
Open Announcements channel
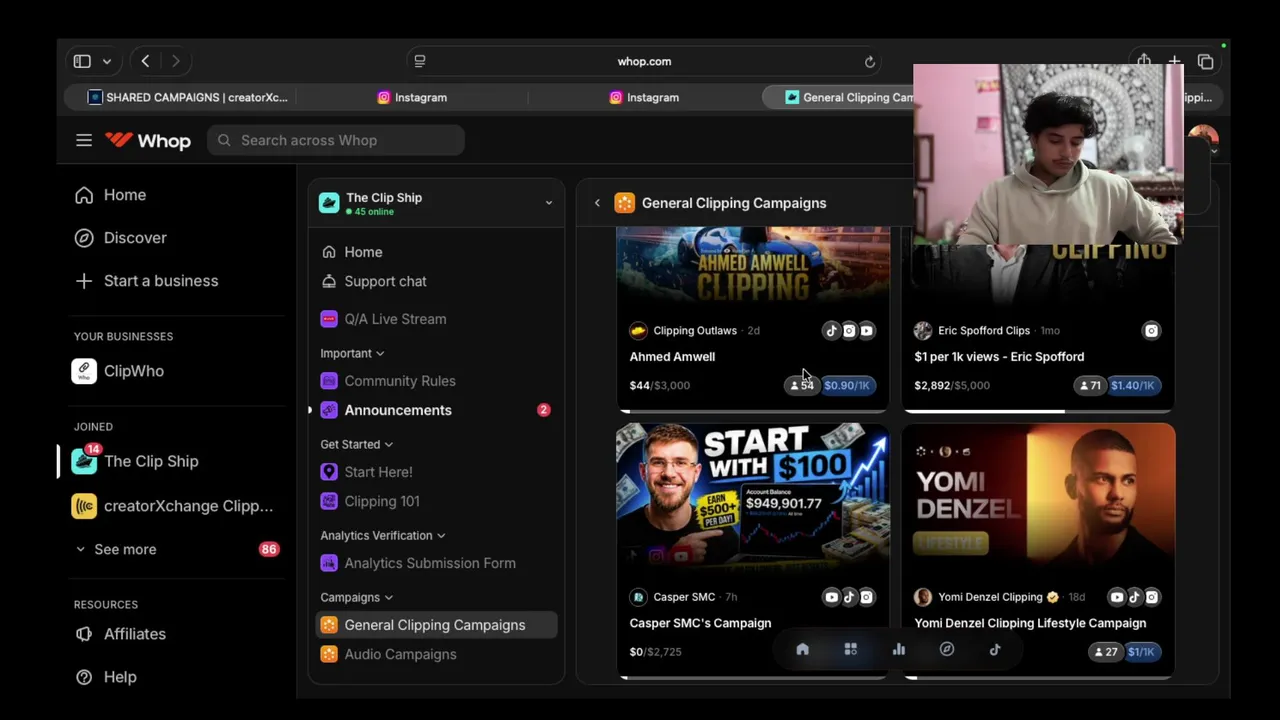tap(435, 410)
